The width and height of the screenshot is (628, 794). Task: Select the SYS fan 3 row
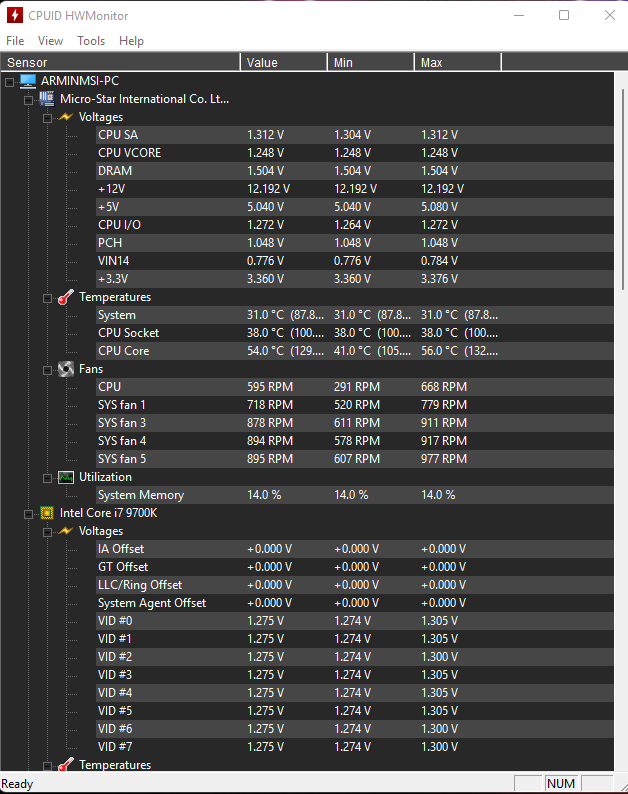pos(355,423)
